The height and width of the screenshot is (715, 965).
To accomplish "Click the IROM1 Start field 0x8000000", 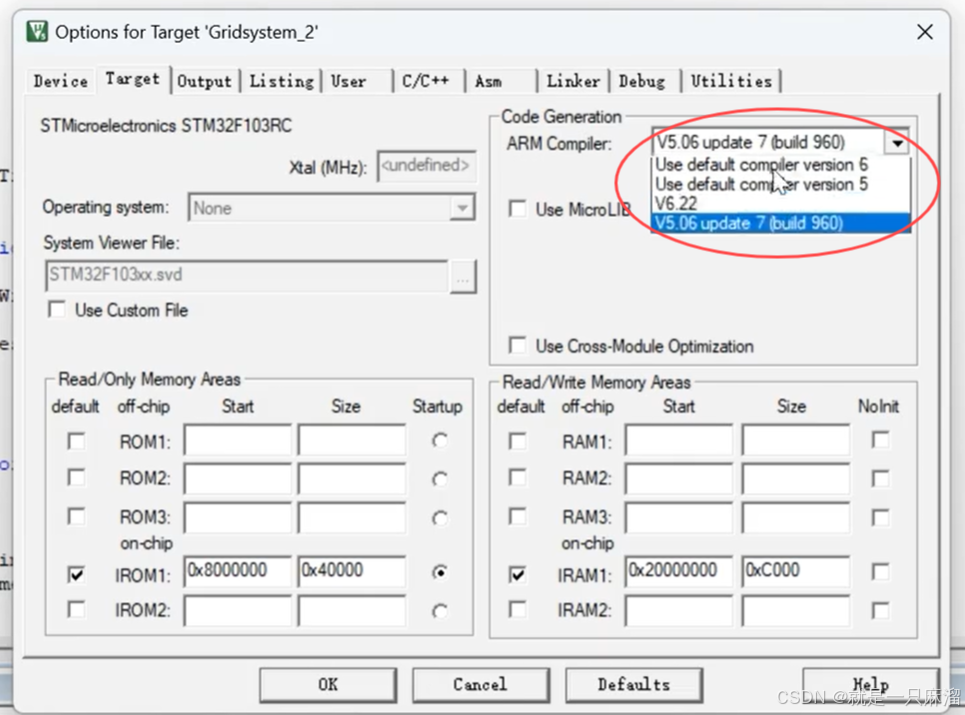I will pyautogui.click(x=237, y=571).
